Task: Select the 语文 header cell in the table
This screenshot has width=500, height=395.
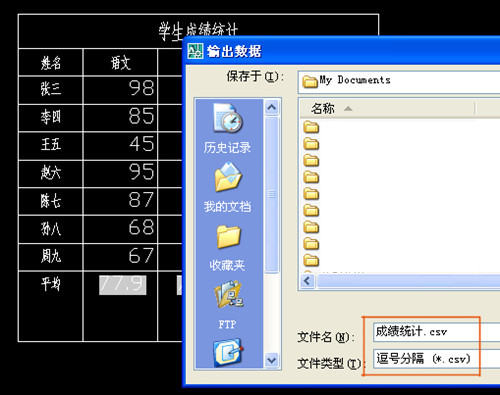Action: [x=120, y=62]
